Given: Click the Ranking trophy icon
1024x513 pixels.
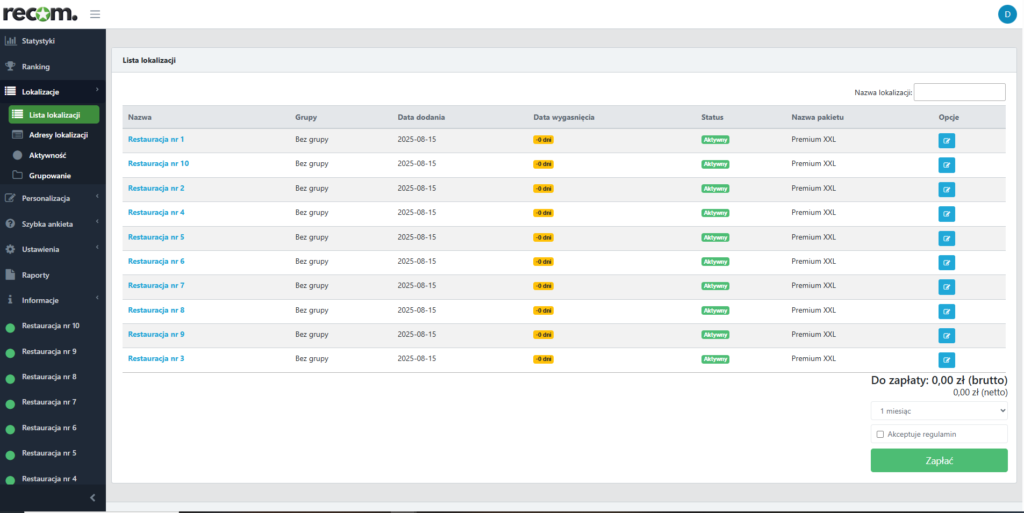Looking at the screenshot, I should pyautogui.click(x=11, y=67).
